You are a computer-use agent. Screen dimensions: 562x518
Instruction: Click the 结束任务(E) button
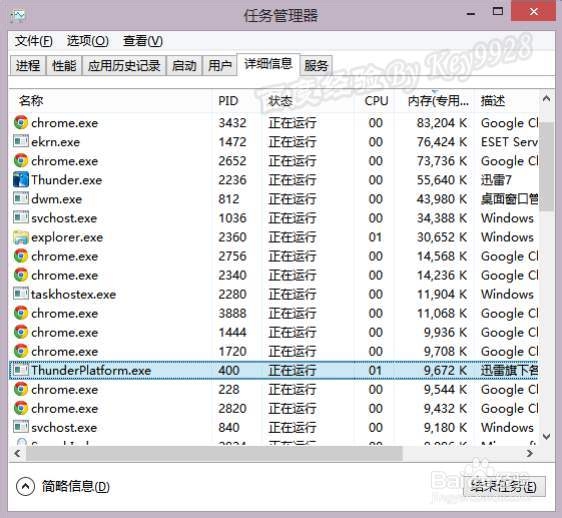[x=504, y=486]
